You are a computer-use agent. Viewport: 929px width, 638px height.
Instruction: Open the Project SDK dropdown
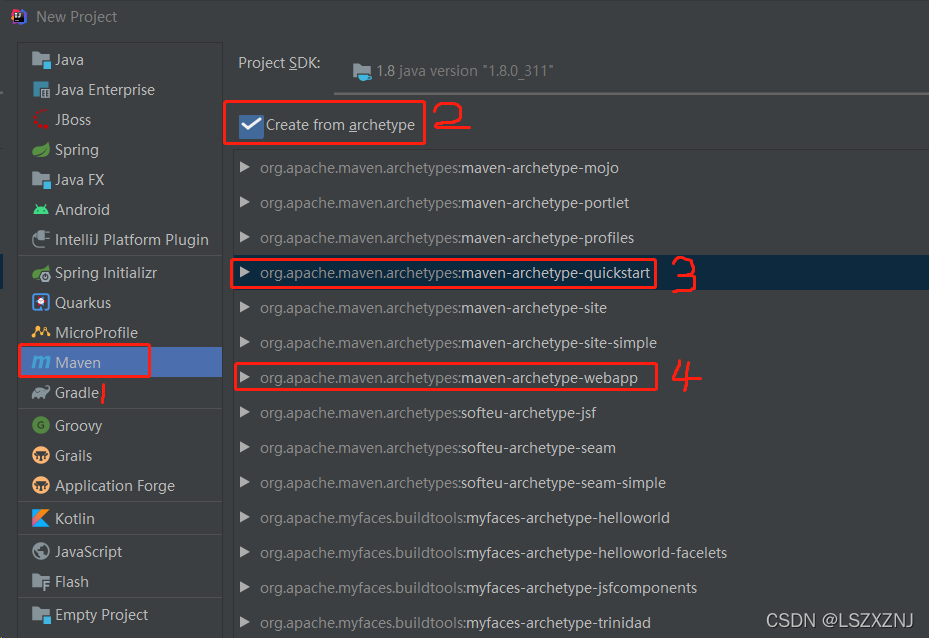coord(631,71)
